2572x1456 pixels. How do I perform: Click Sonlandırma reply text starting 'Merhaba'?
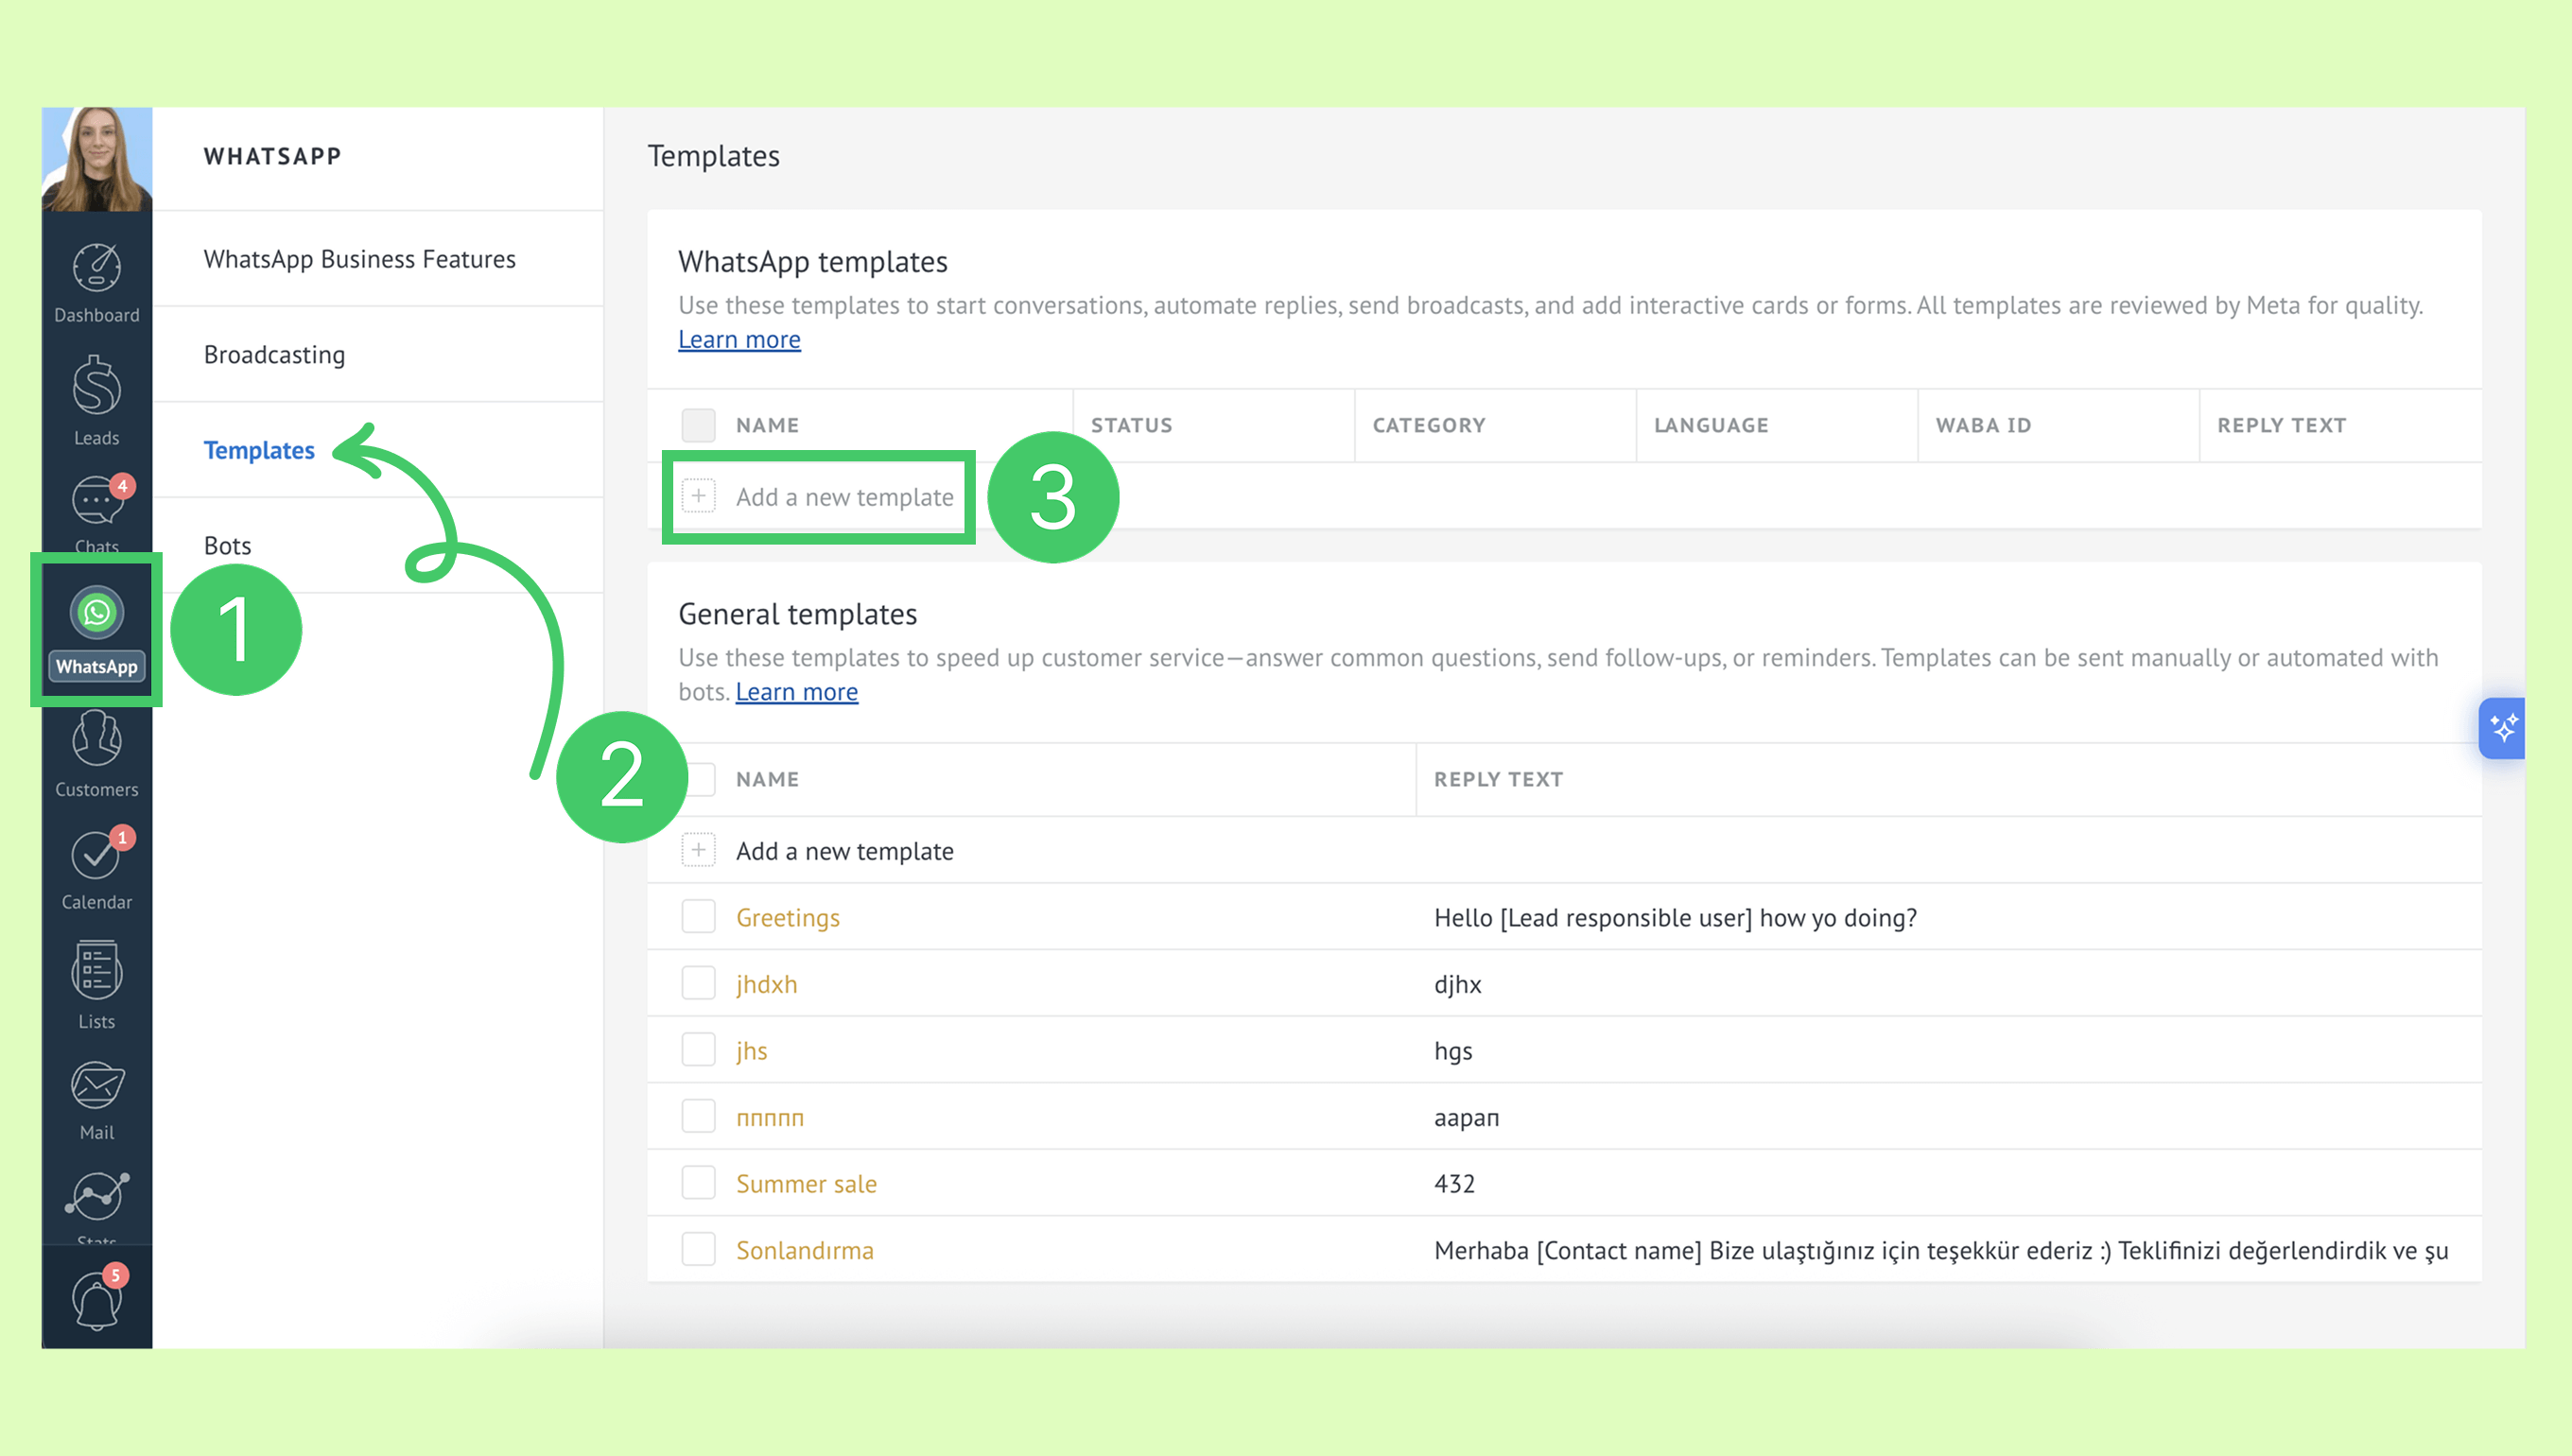pos(1941,1251)
